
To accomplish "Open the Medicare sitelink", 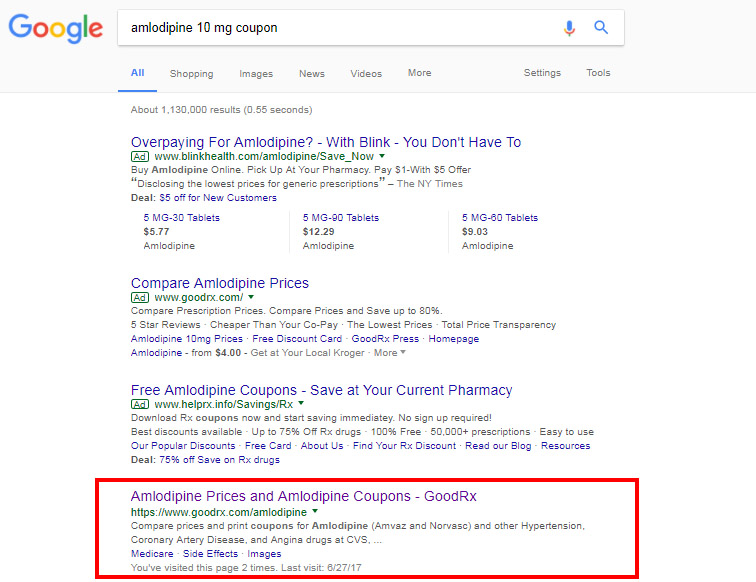I will (x=152, y=554).
